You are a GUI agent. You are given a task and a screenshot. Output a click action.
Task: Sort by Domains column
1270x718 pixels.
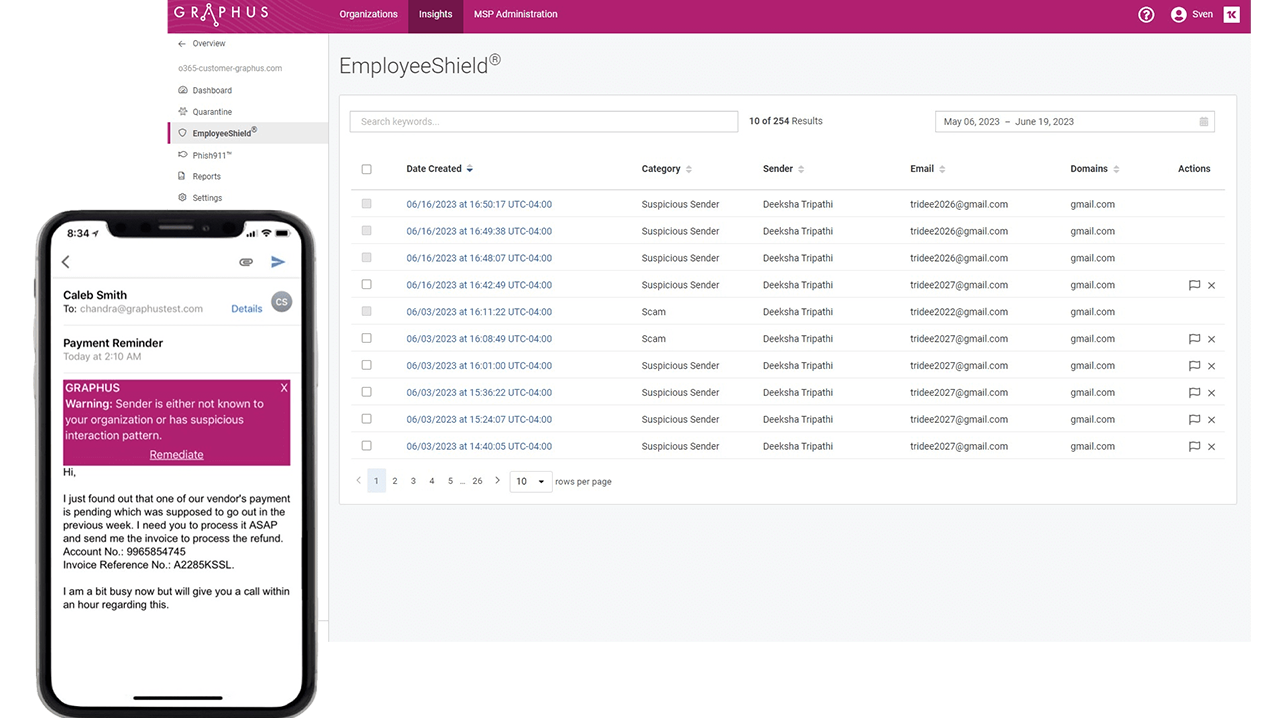pyautogui.click(x=1095, y=169)
